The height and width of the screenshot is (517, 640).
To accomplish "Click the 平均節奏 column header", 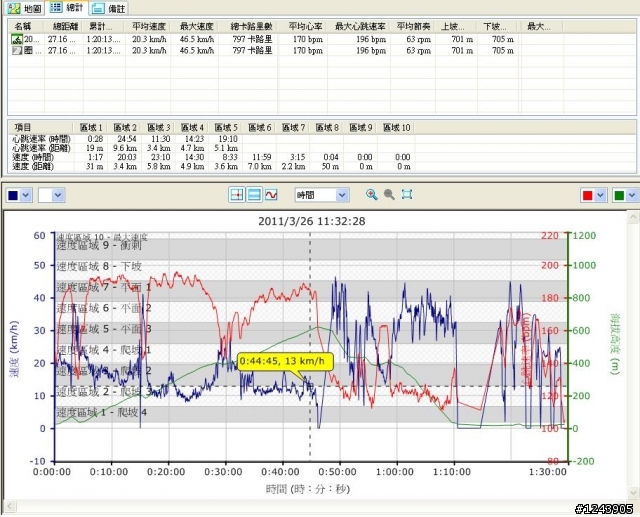I will click(x=413, y=27).
